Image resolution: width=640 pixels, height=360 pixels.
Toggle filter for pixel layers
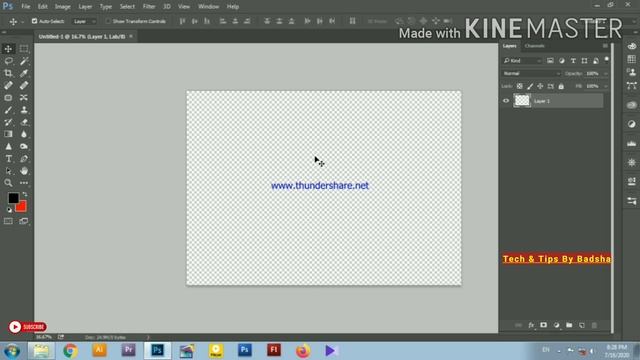(550, 60)
